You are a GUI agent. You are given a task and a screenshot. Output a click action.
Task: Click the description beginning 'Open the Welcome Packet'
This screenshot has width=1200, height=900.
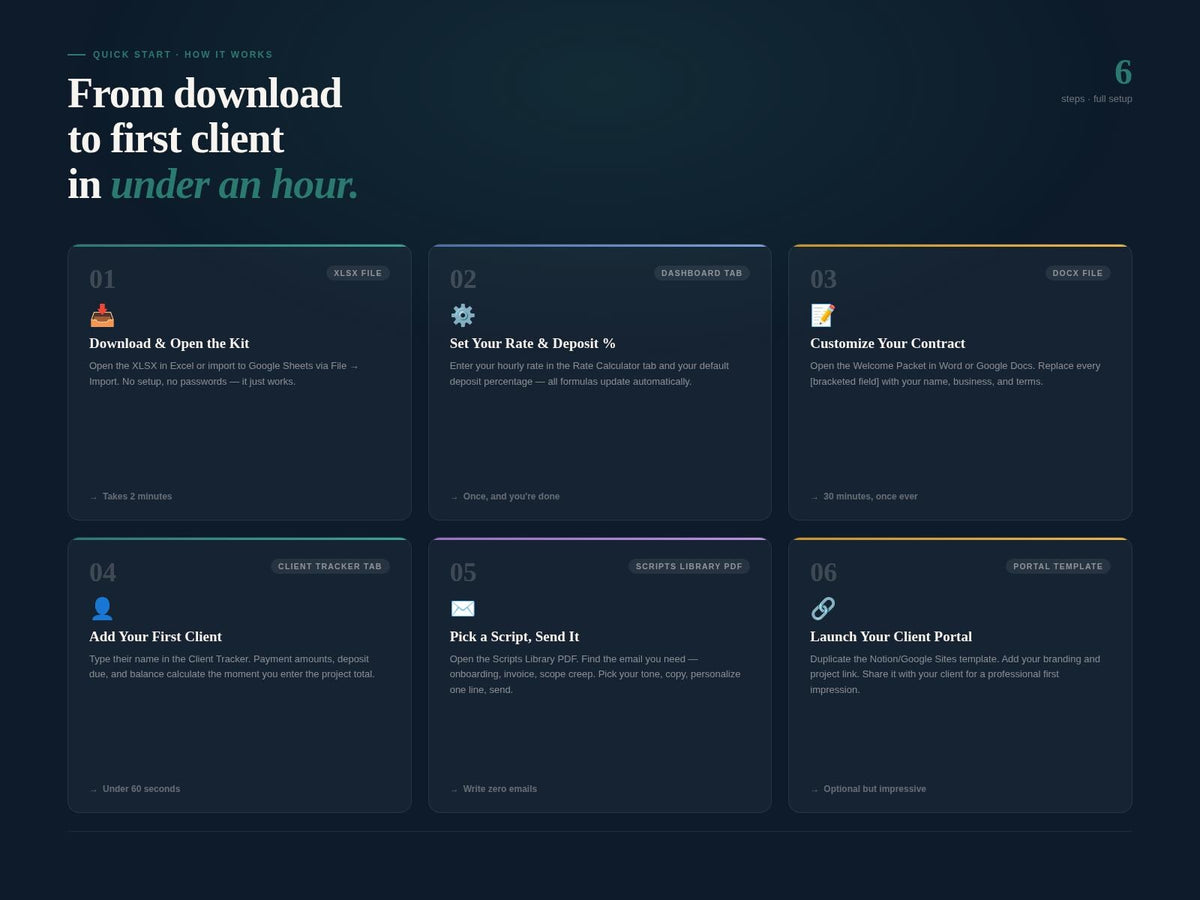[955, 373]
